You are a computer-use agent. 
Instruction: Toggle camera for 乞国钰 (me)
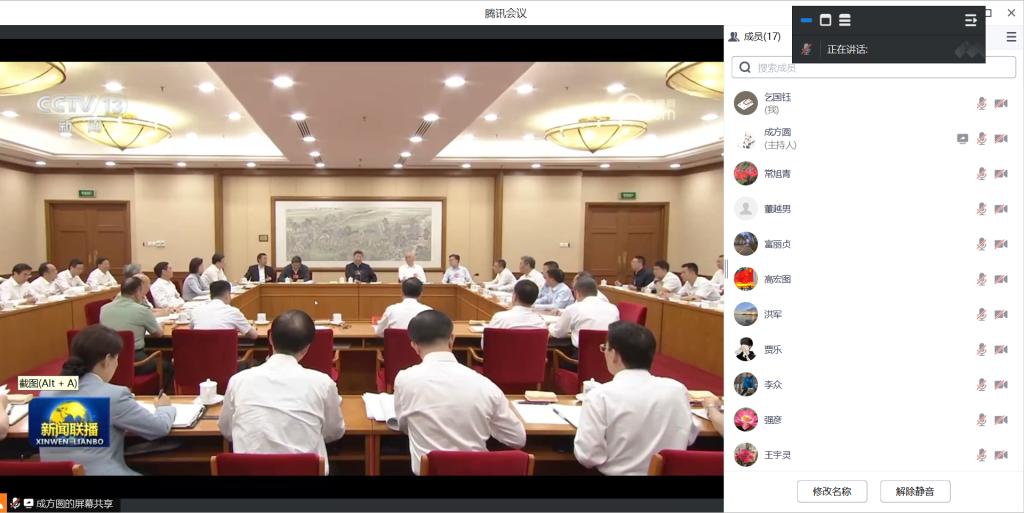click(x=1000, y=103)
